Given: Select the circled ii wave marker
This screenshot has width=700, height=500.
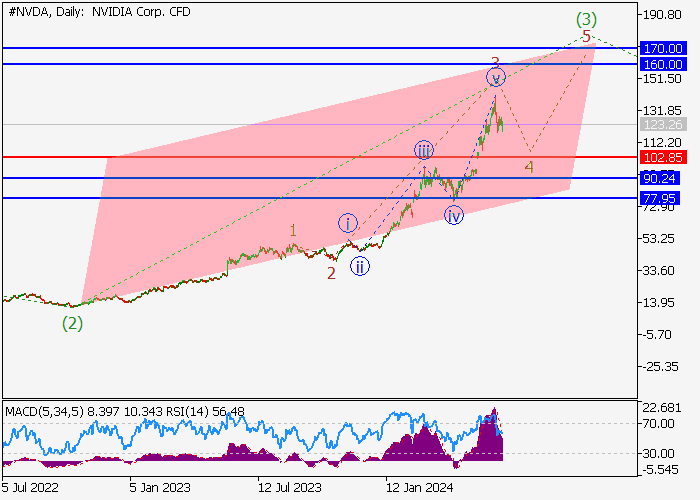Looking at the screenshot, I should pos(359,267).
